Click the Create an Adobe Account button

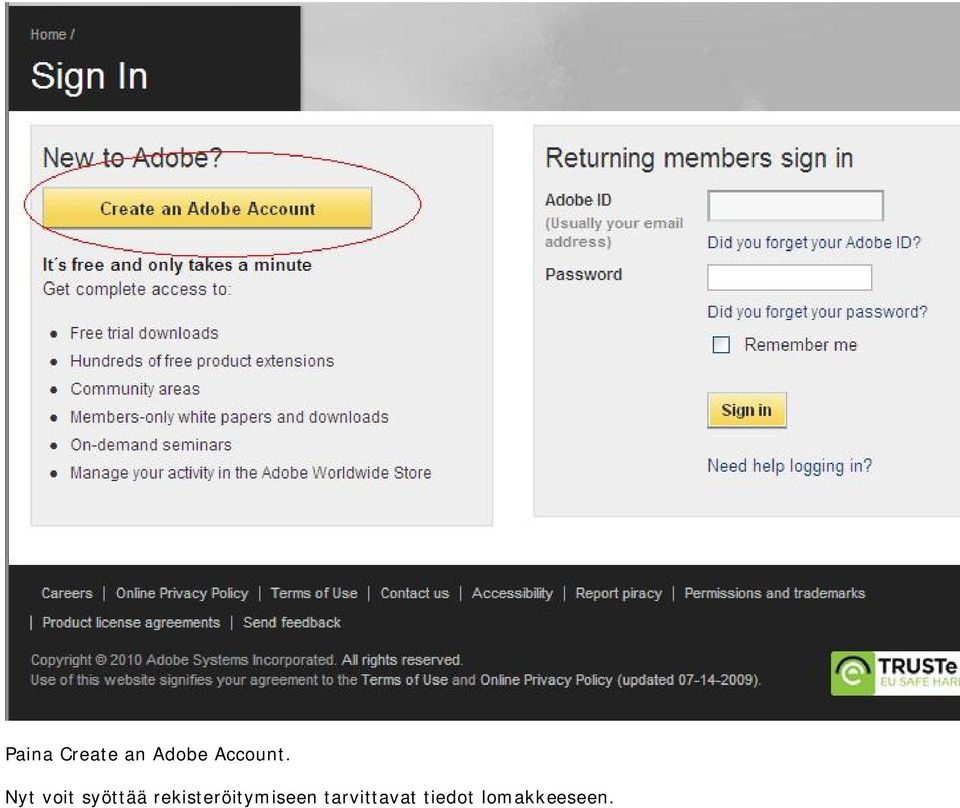[207, 209]
